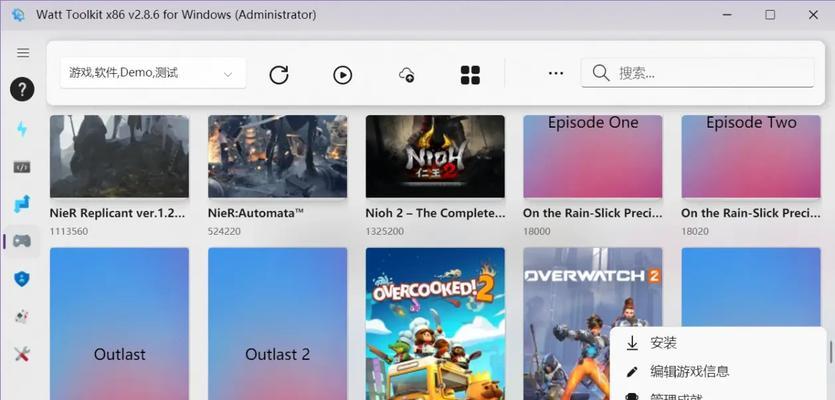This screenshot has width=835, height=400.
Task: Select the NieR:Automata cover thumbnail
Action: click(277, 157)
